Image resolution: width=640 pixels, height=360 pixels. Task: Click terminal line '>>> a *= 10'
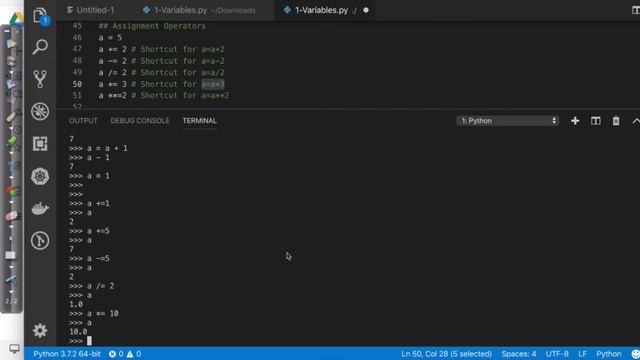(x=94, y=313)
